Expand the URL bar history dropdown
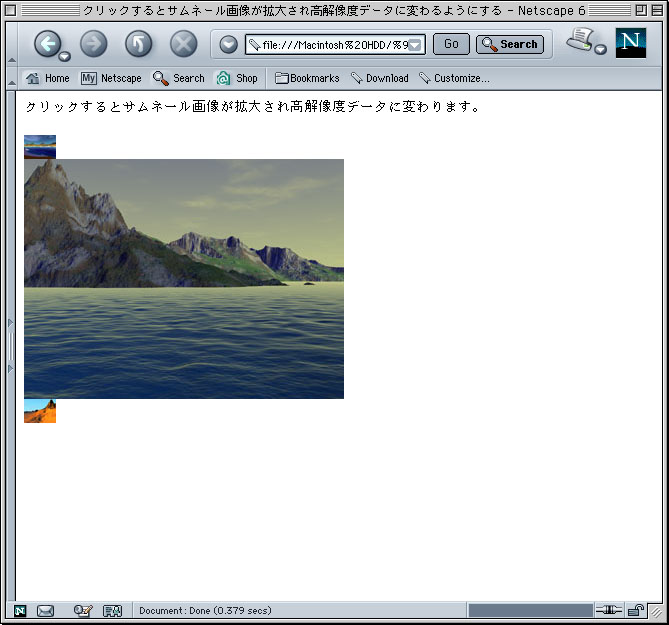Image resolution: width=669 pixels, height=625 pixels. click(415, 45)
